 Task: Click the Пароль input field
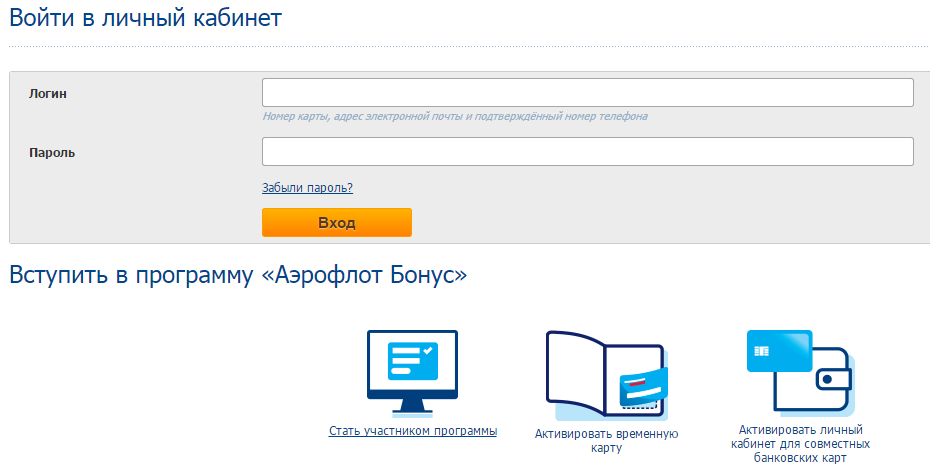[587, 152]
